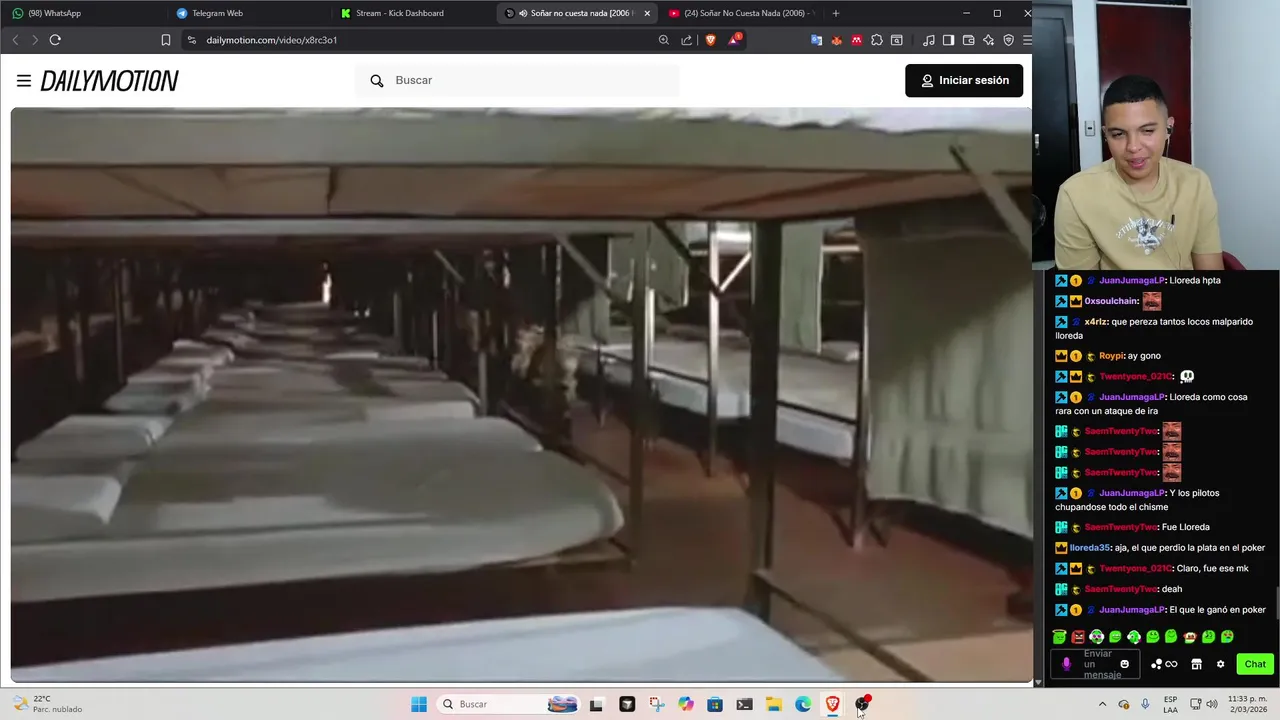Open File Explorer from the taskbar
The height and width of the screenshot is (720, 1280).
[774, 704]
